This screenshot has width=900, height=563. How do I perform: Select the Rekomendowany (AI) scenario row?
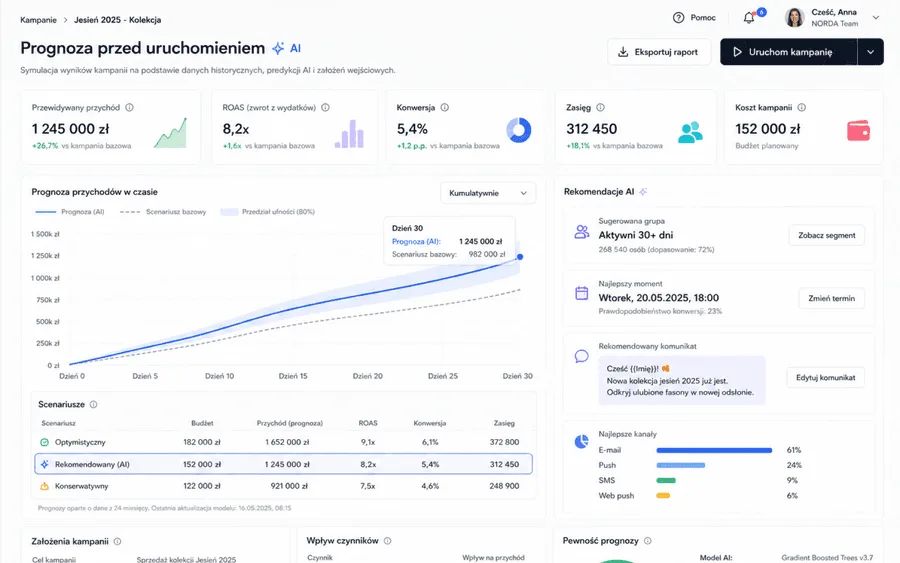click(284, 464)
